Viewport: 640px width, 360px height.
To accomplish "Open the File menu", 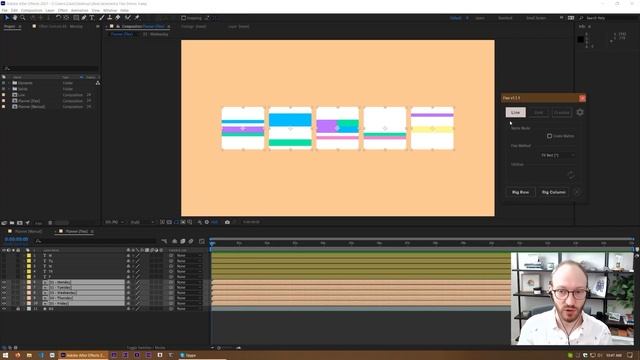I will [x=4, y=10].
